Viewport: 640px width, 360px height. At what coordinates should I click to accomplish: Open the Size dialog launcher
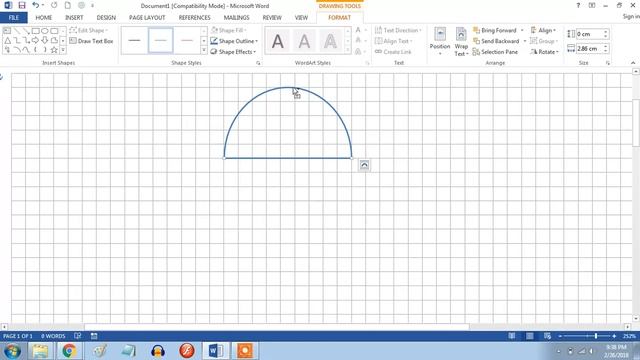(x=608, y=63)
